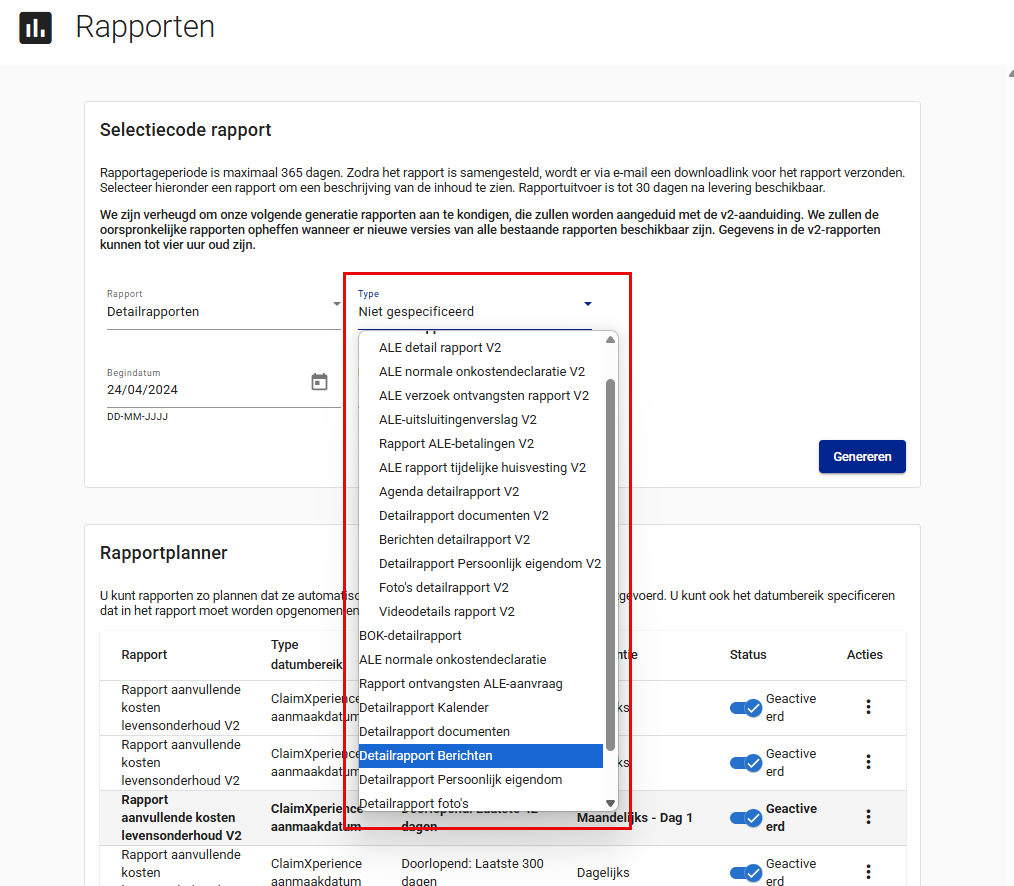Select Berichten detailrapport V2

481,539
